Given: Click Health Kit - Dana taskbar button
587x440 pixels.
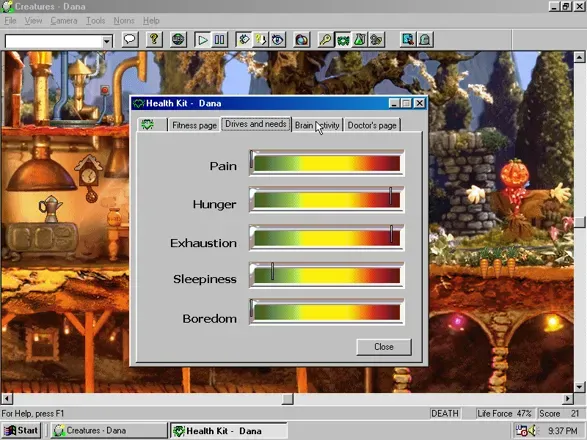Looking at the screenshot, I should 229,431.
